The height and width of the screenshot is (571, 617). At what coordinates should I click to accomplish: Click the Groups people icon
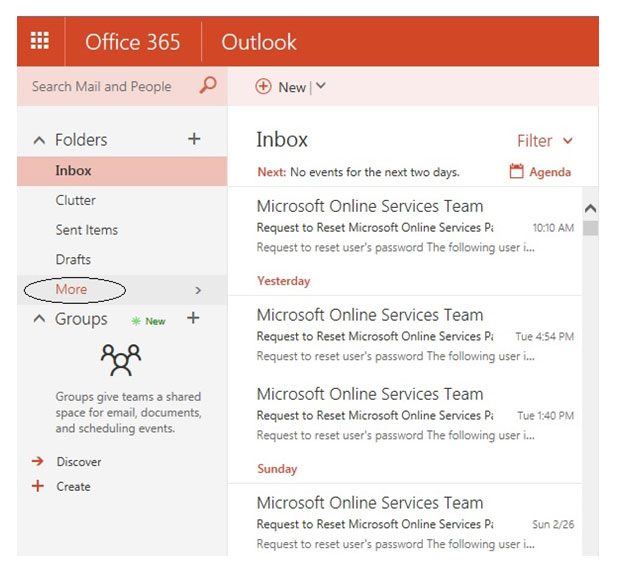pos(121,360)
